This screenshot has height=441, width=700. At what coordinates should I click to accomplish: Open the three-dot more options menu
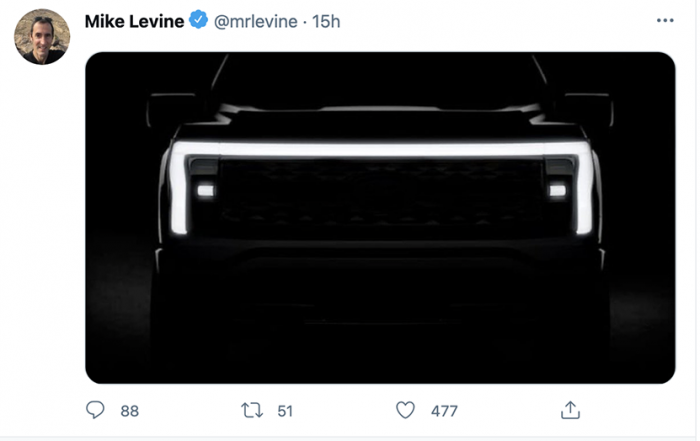pos(665,21)
